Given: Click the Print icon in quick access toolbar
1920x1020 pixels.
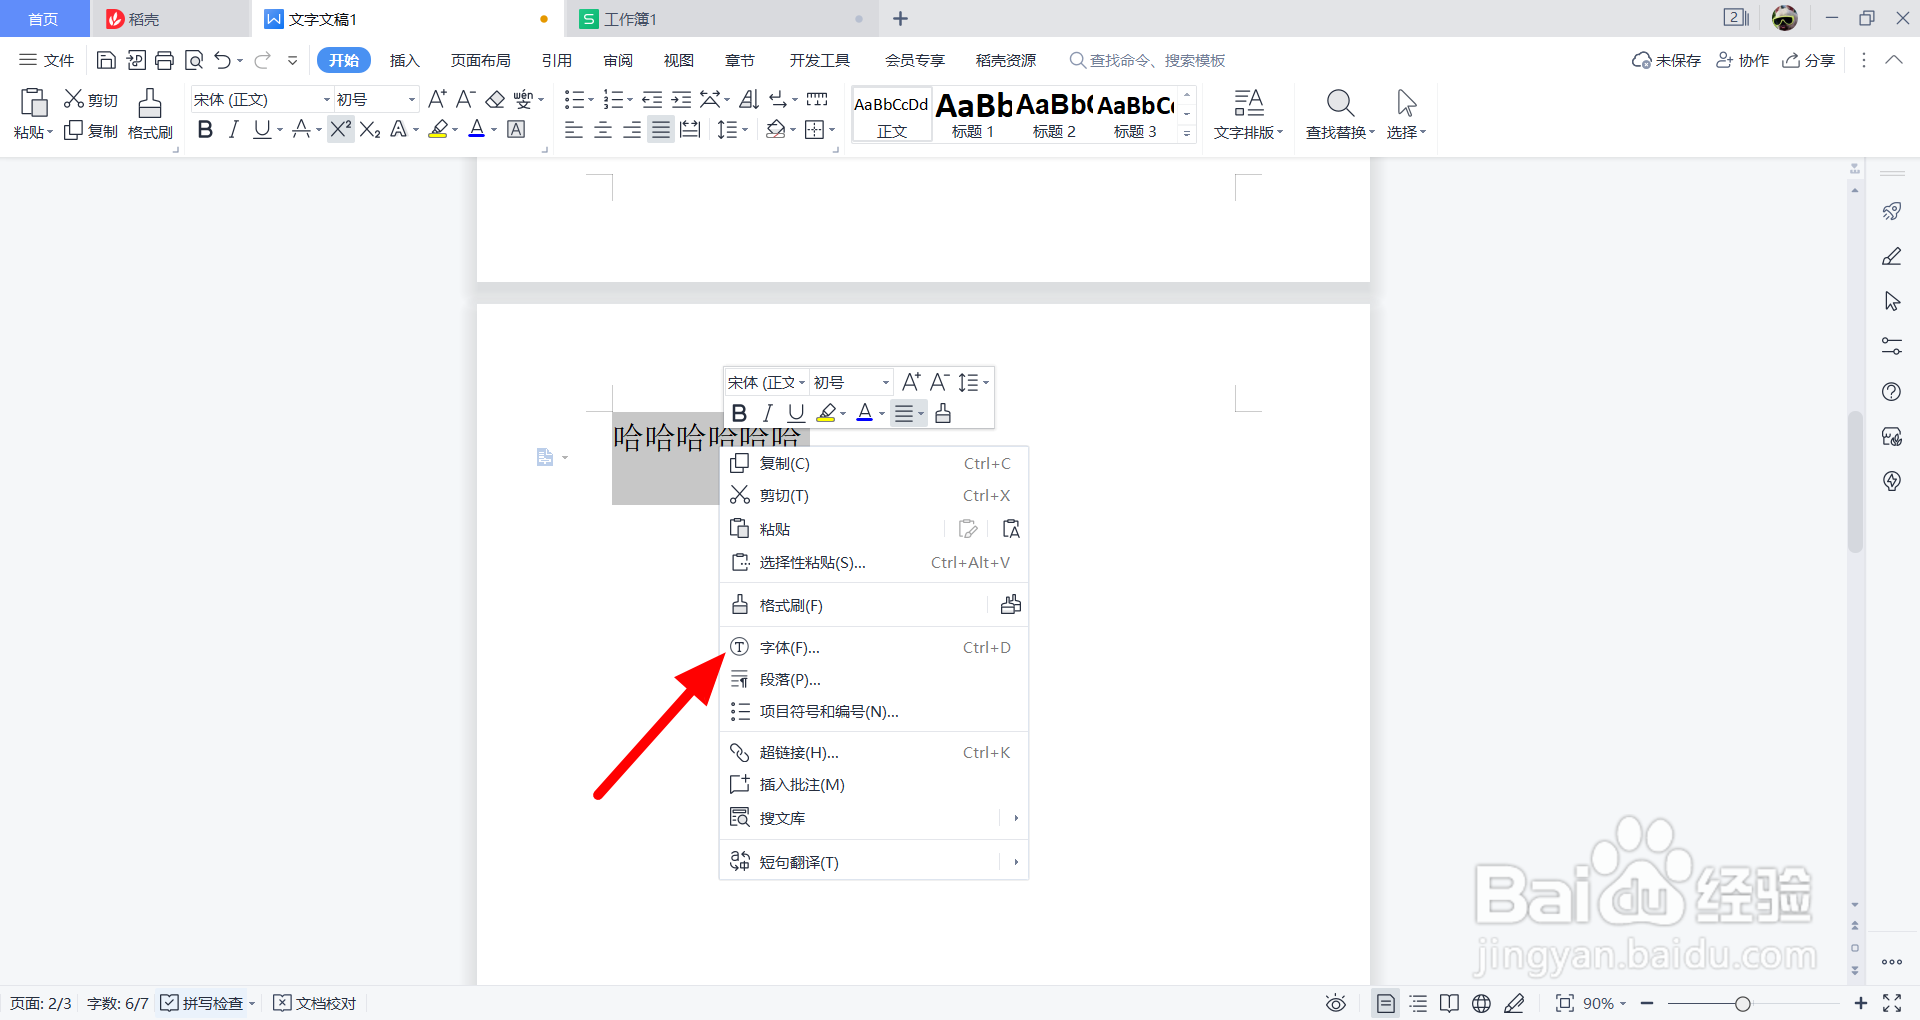Looking at the screenshot, I should [165, 60].
